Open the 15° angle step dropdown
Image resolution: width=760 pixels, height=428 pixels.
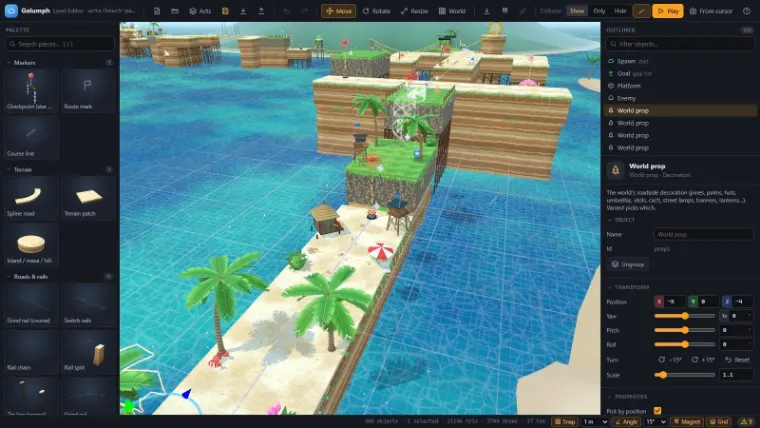(x=655, y=422)
